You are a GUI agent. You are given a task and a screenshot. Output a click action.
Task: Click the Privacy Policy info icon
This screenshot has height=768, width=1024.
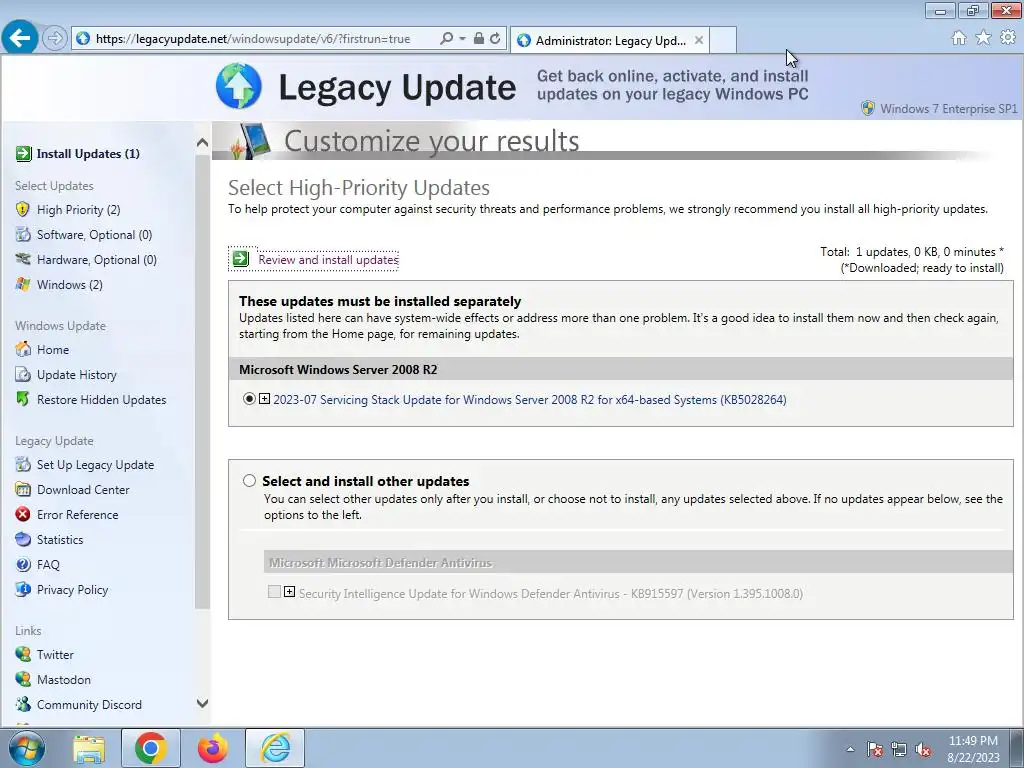pyautogui.click(x=23, y=589)
